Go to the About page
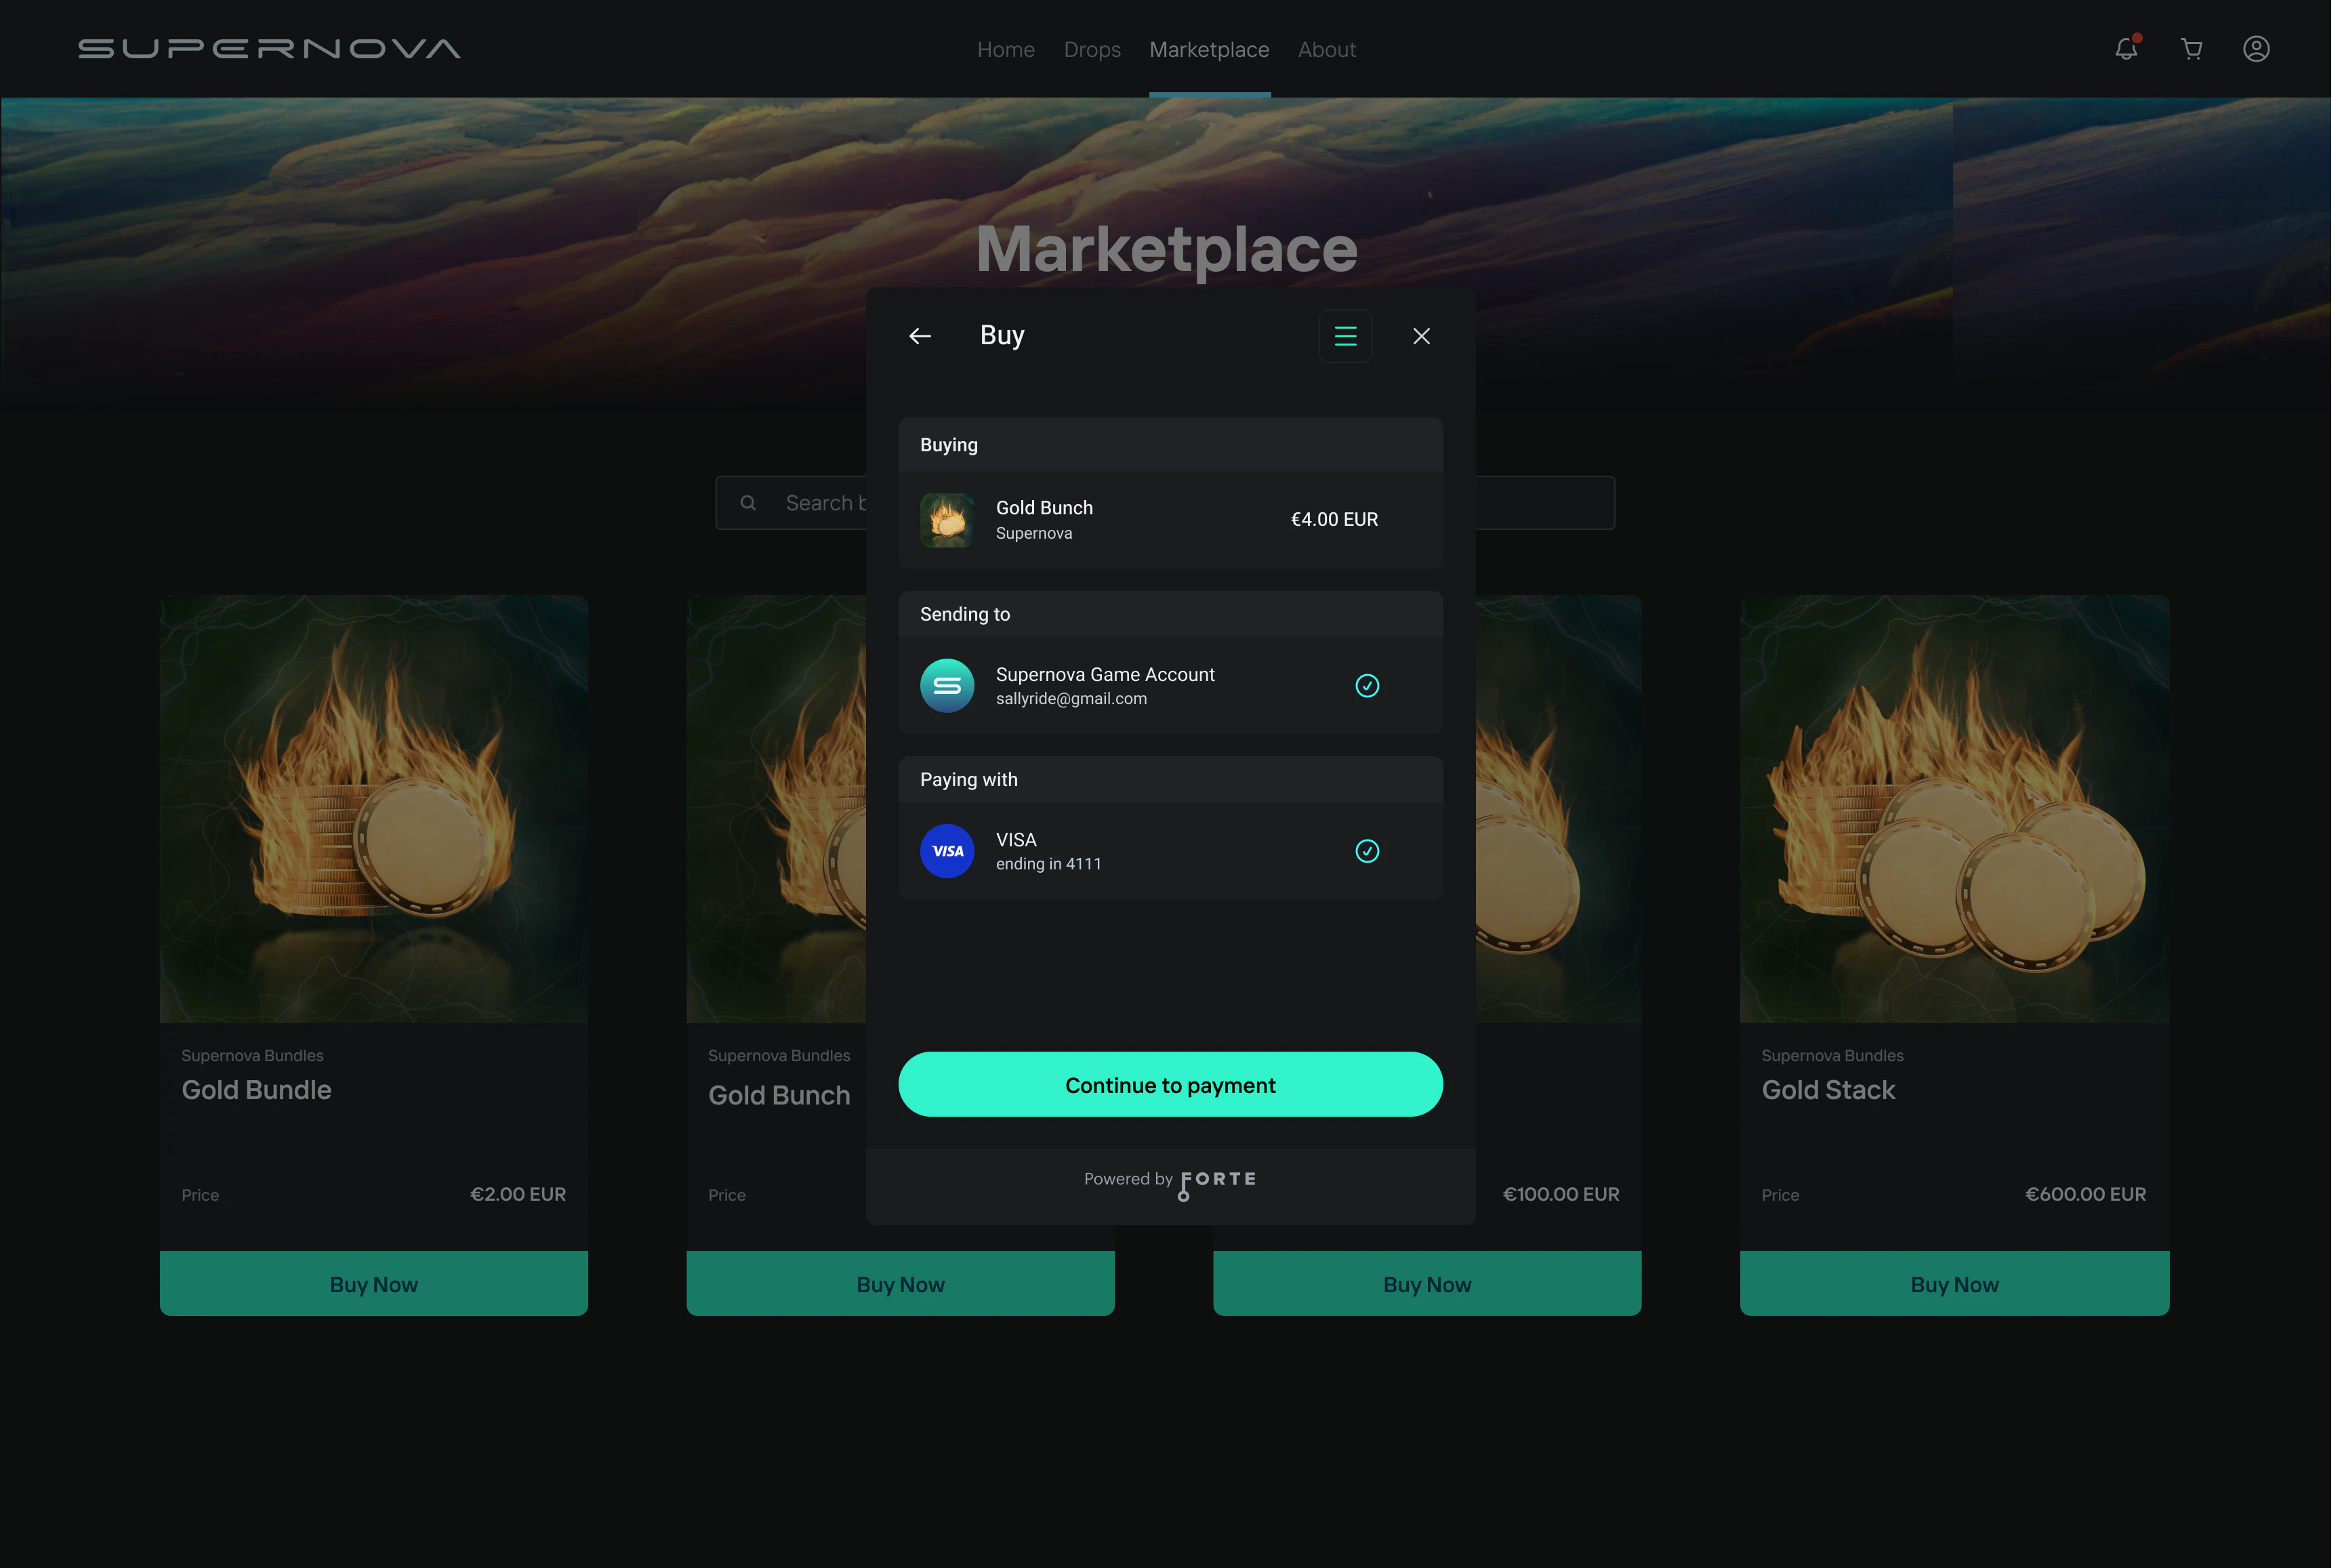2342x1568 pixels. (1327, 49)
